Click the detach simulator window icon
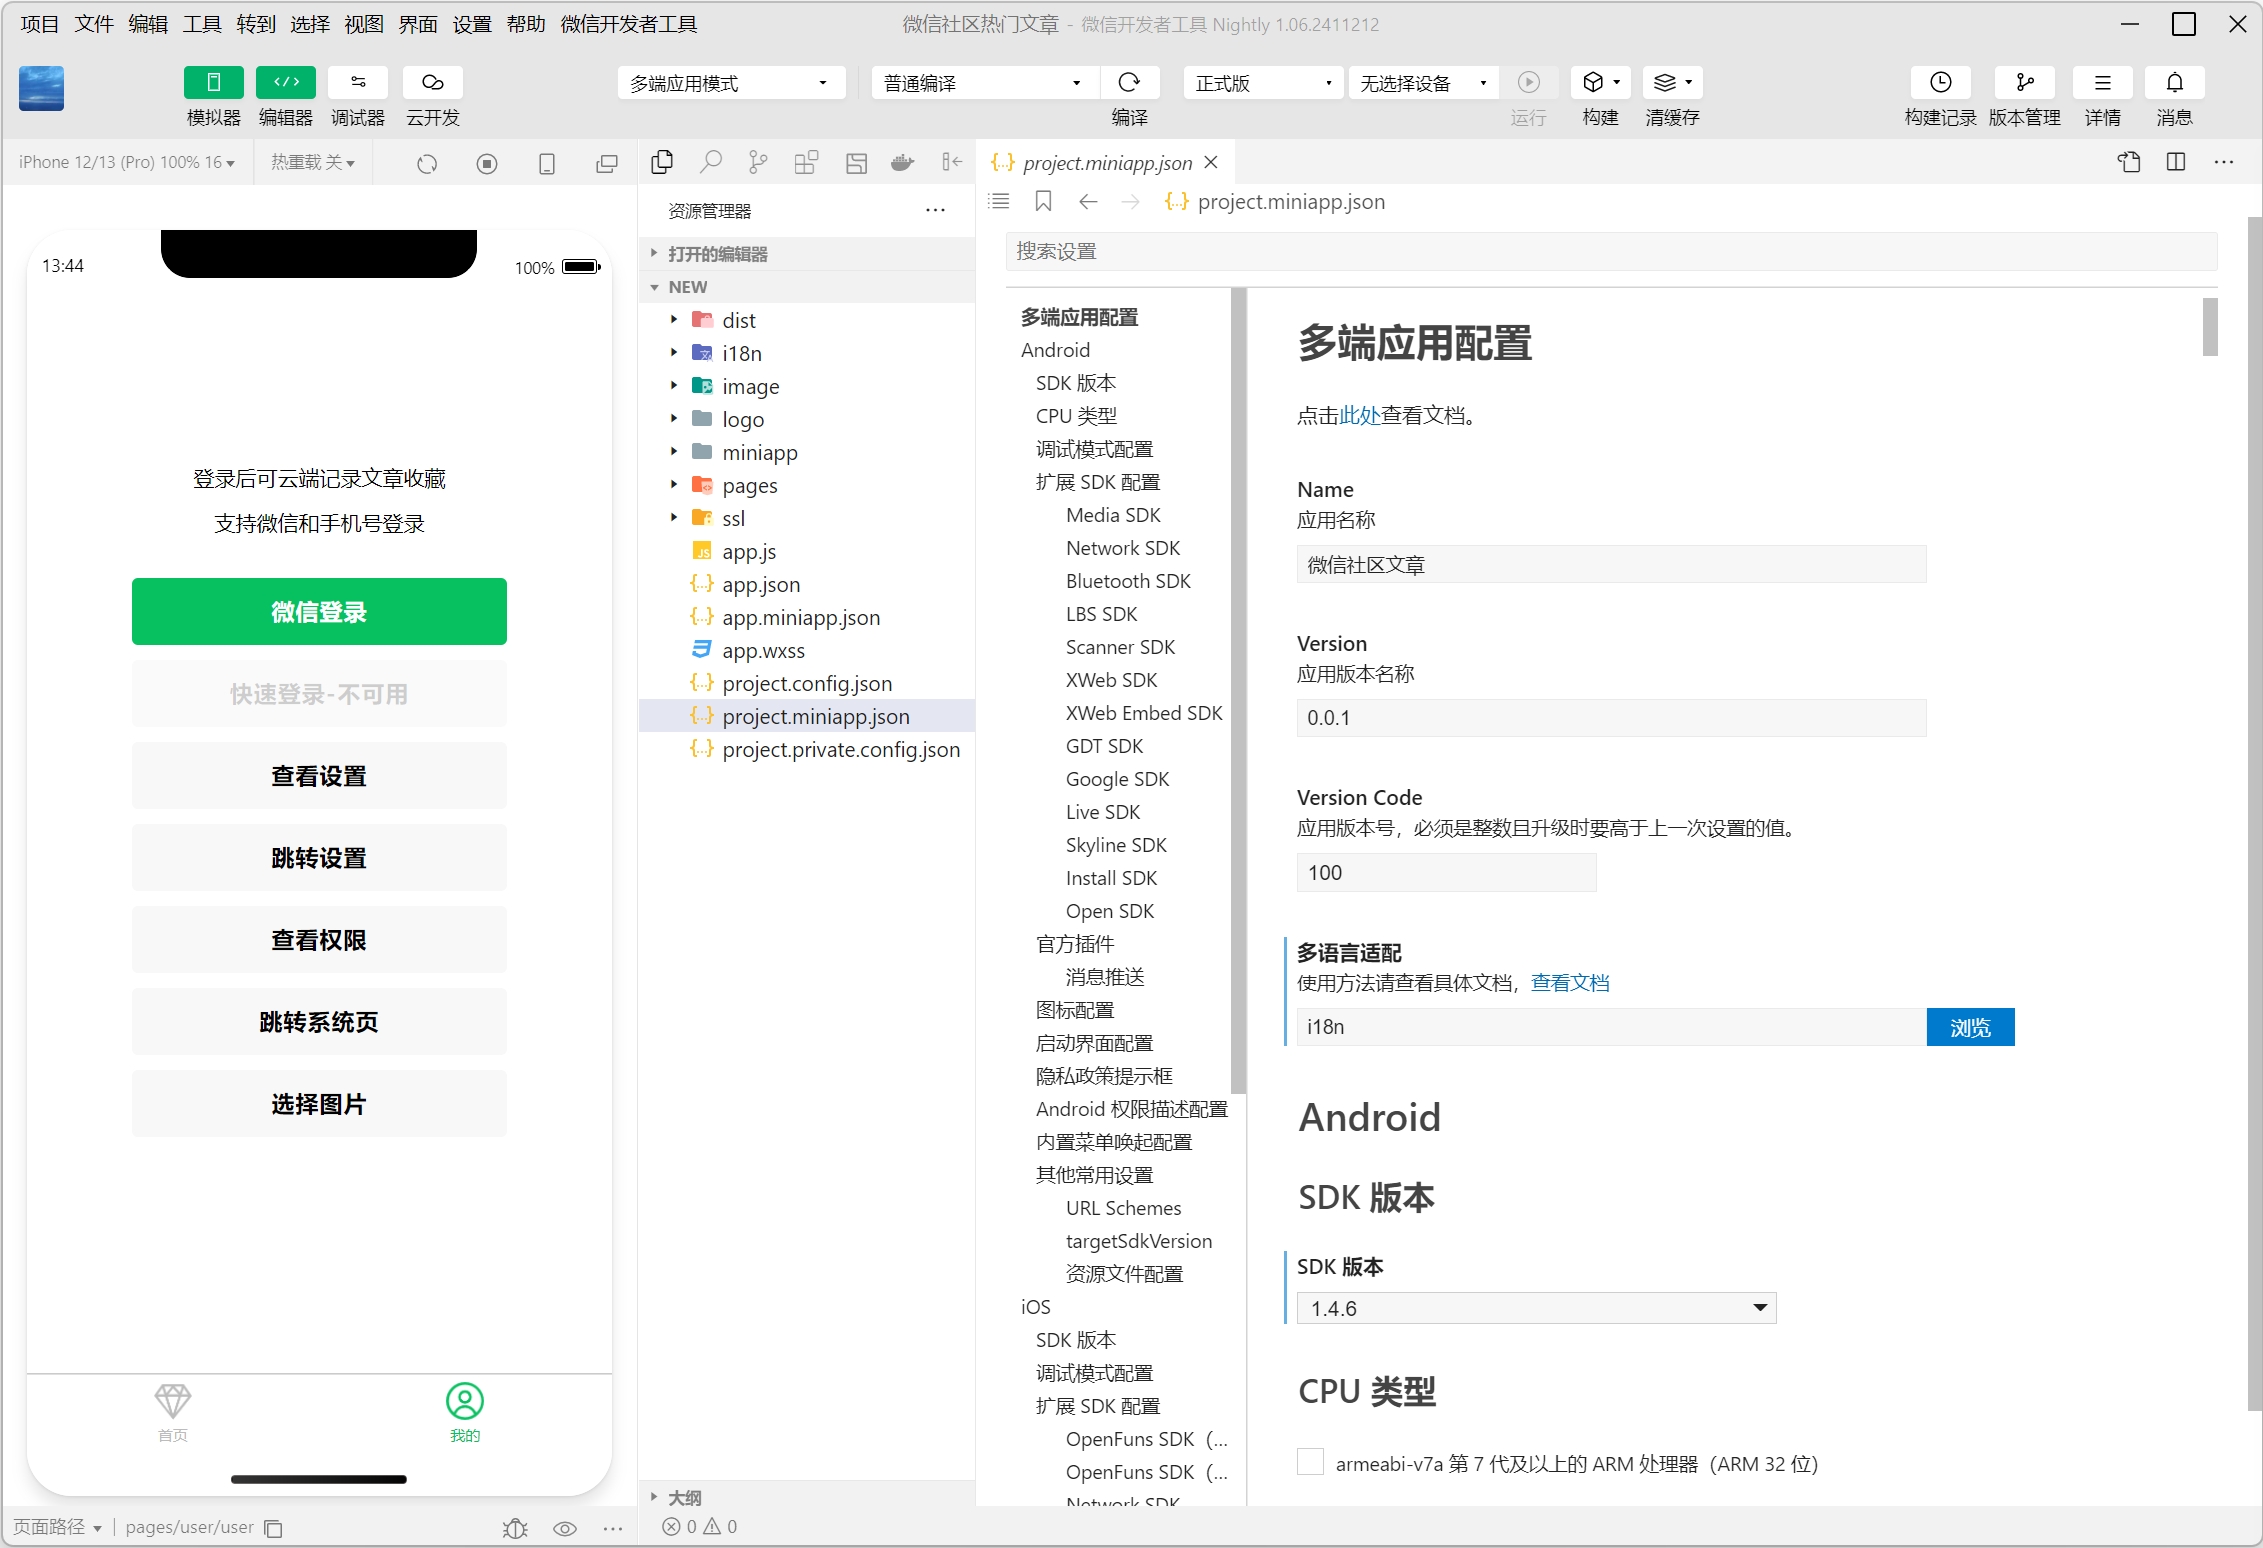The height and width of the screenshot is (1548, 2263). (607, 163)
